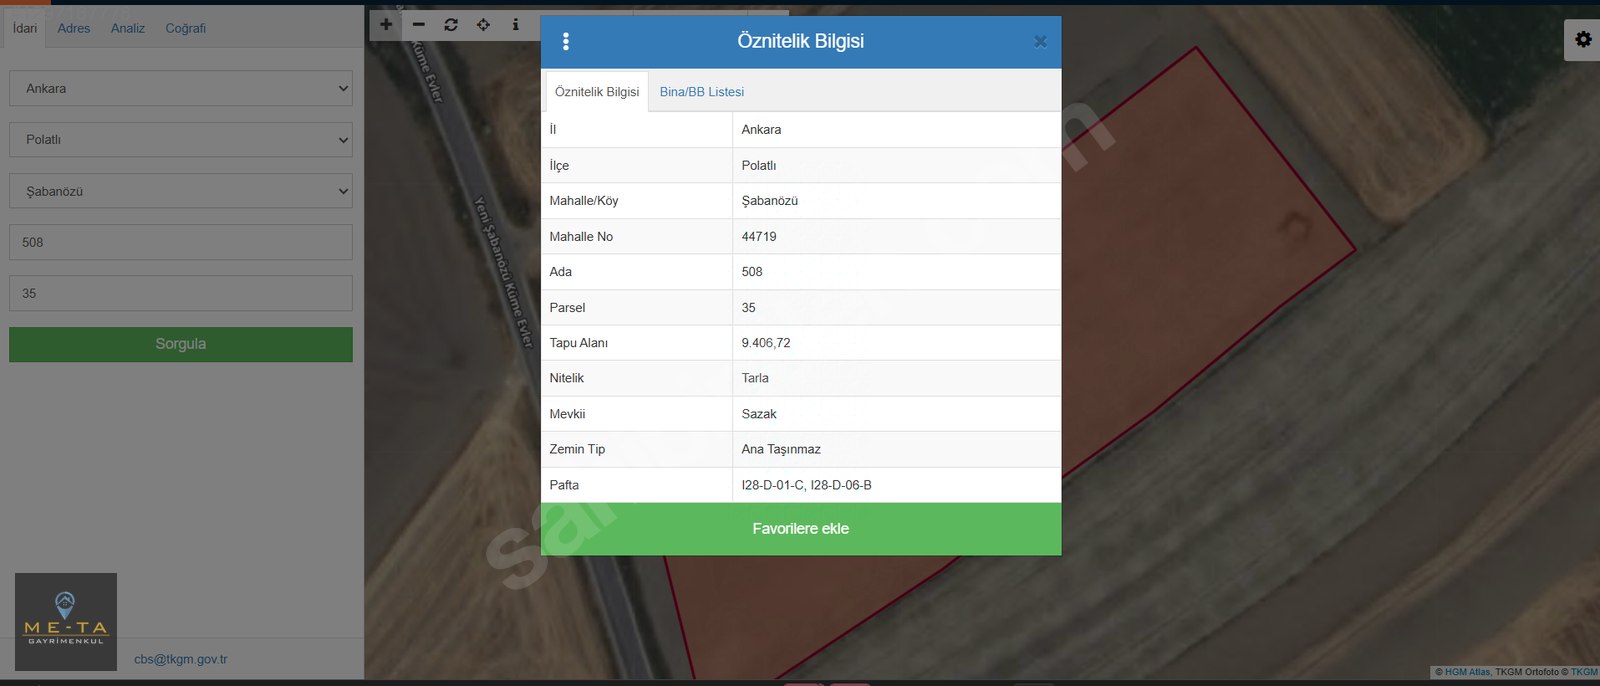The image size is (1600, 686).
Task: Open the Ankara province dropdown
Action: coord(181,88)
